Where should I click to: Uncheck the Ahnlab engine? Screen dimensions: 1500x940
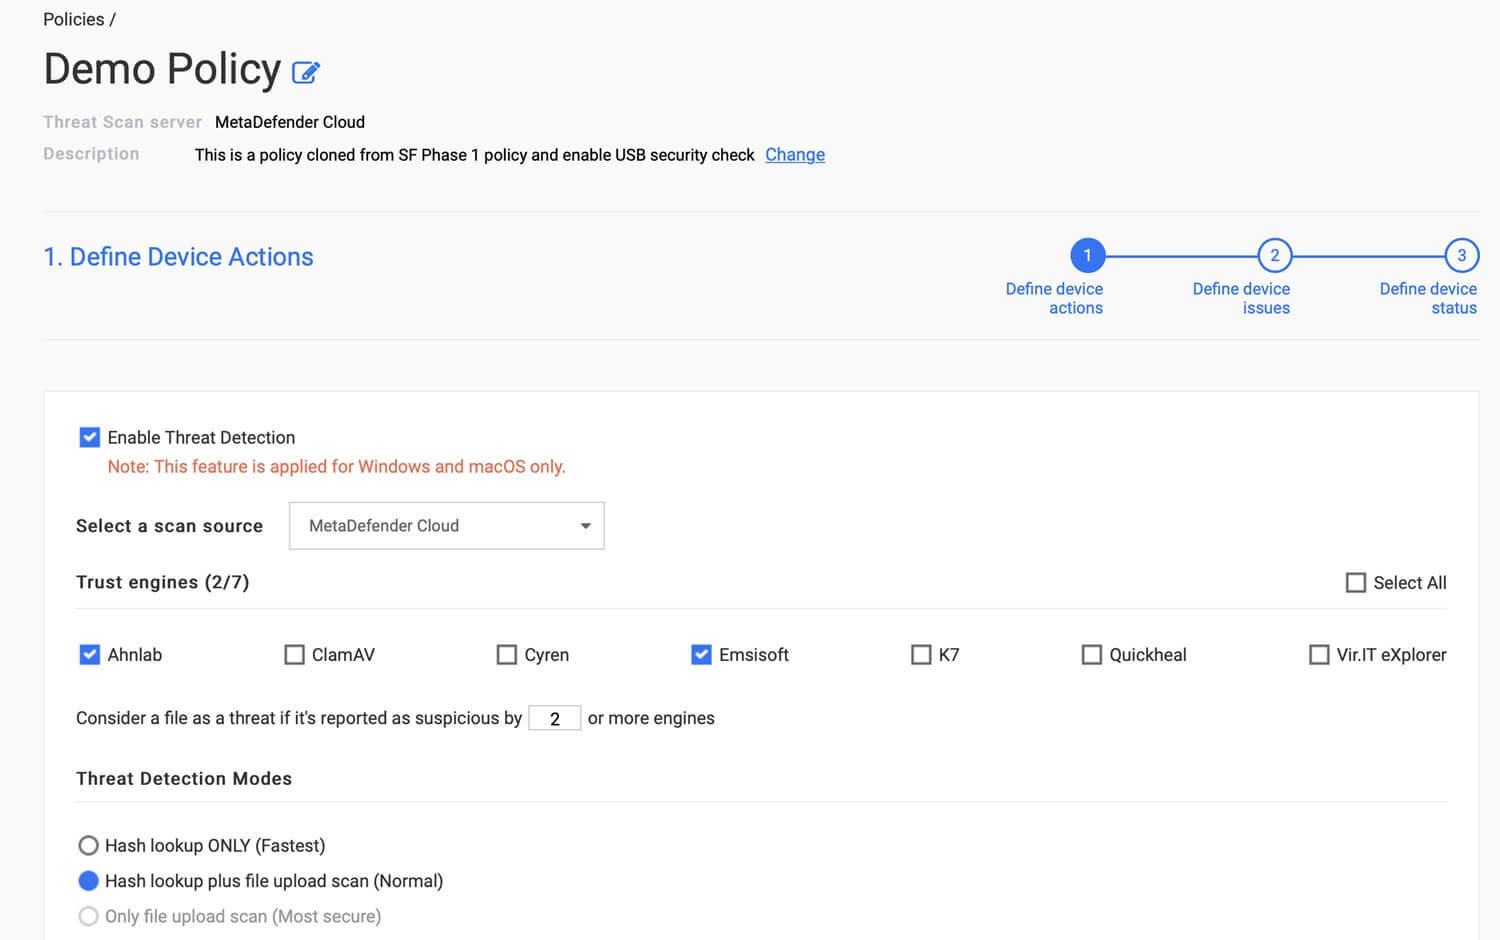89,654
